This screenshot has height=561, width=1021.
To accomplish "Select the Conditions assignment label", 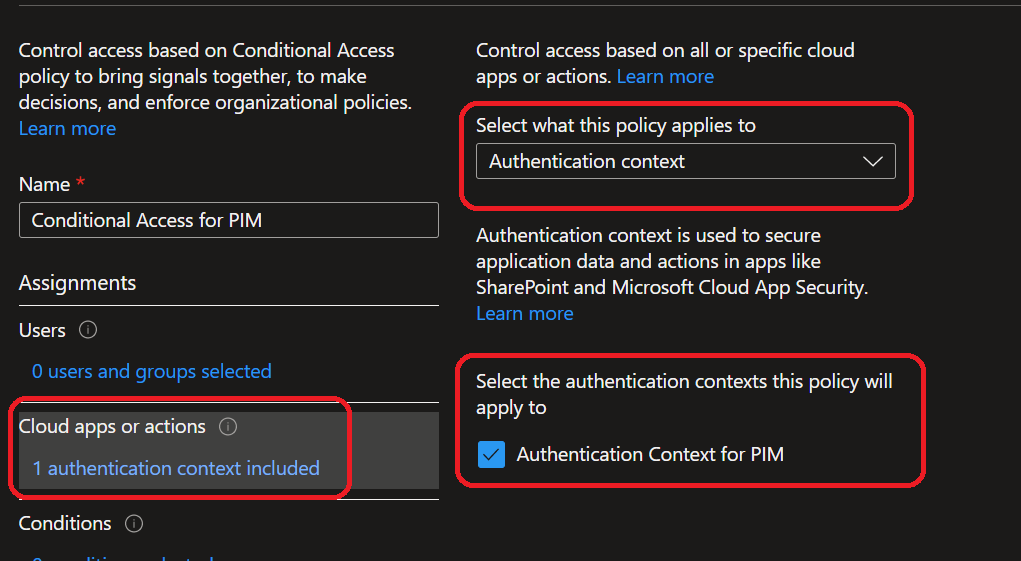I will click(x=65, y=524).
